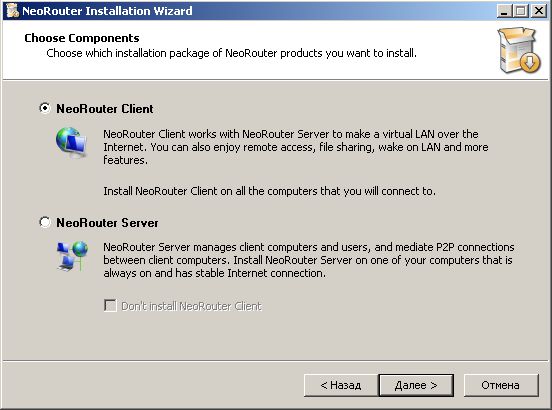Click the package box icon in header
This screenshot has width=552, height=410.
click(519, 50)
